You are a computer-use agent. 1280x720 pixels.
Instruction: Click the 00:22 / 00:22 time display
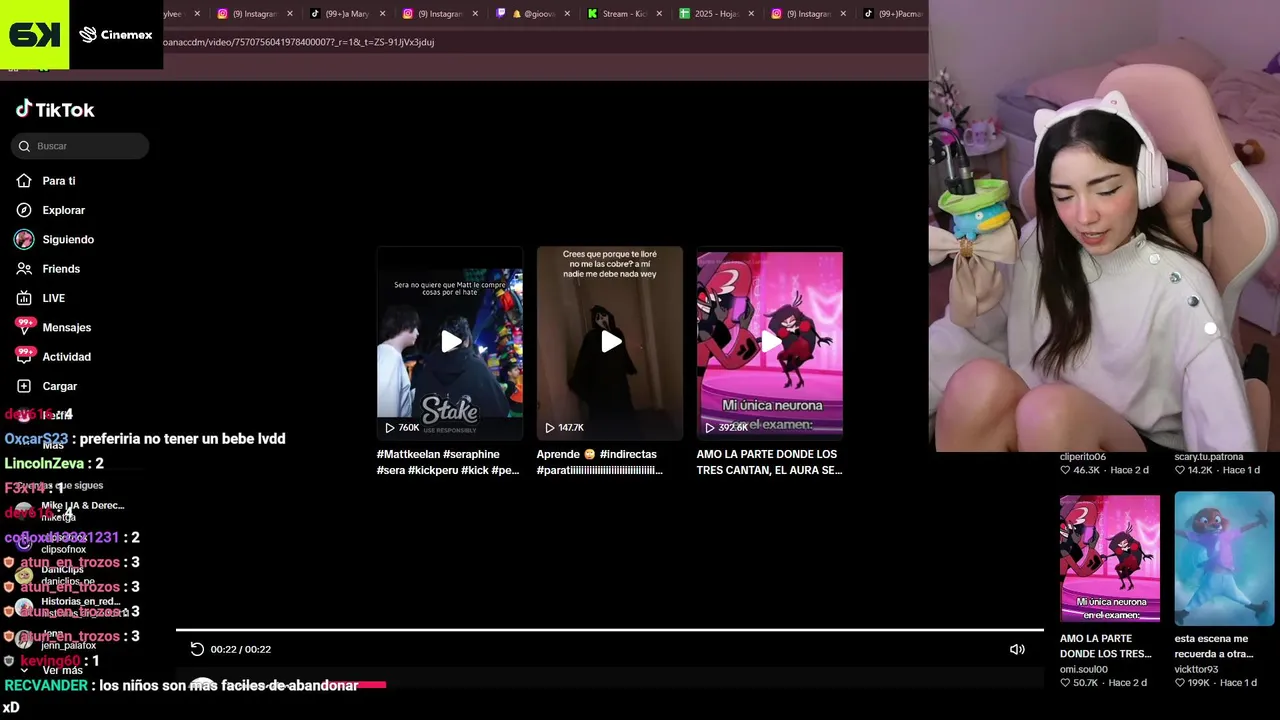pyautogui.click(x=241, y=649)
